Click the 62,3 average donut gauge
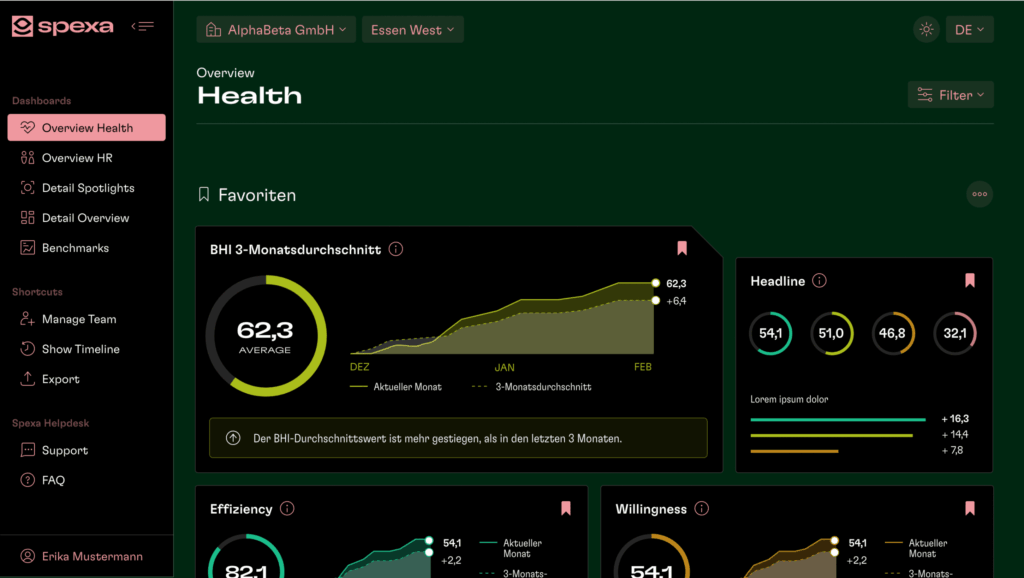This screenshot has width=1024, height=578. [266, 336]
